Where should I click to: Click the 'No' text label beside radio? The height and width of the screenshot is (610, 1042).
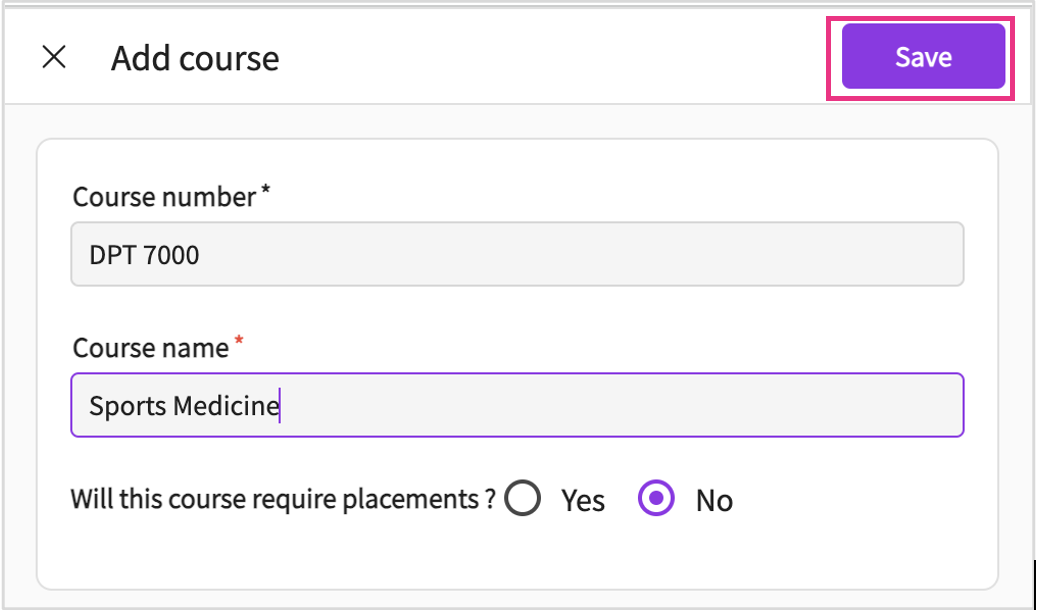(714, 500)
